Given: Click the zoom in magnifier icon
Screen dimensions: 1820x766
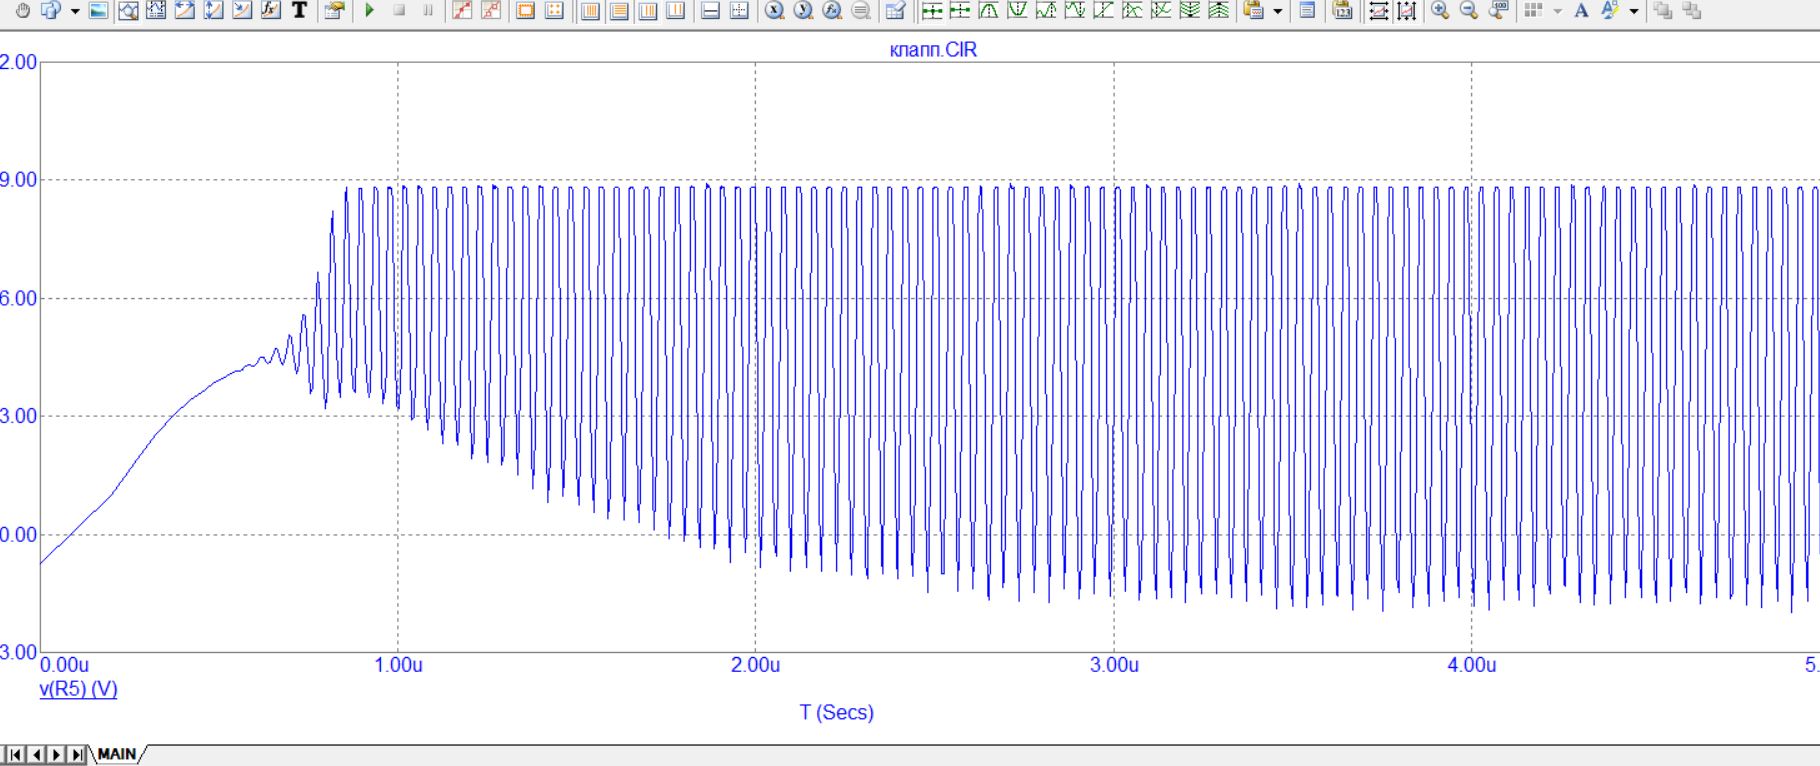Looking at the screenshot, I should 1440,11.
